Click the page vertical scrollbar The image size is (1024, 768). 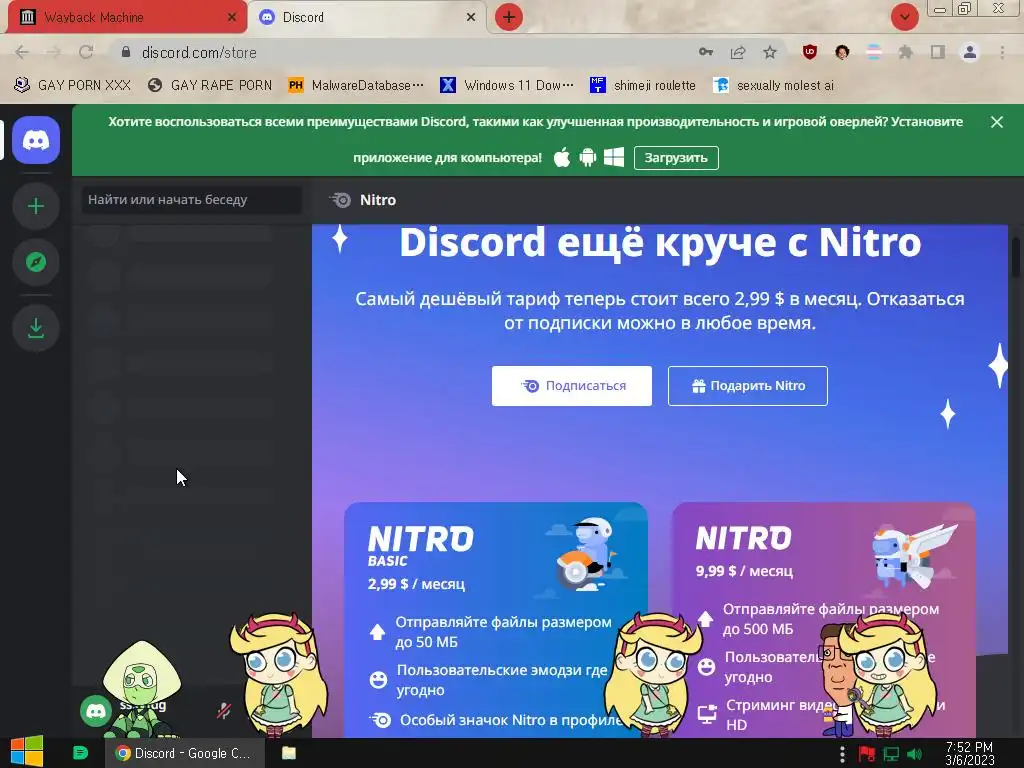click(1016, 258)
